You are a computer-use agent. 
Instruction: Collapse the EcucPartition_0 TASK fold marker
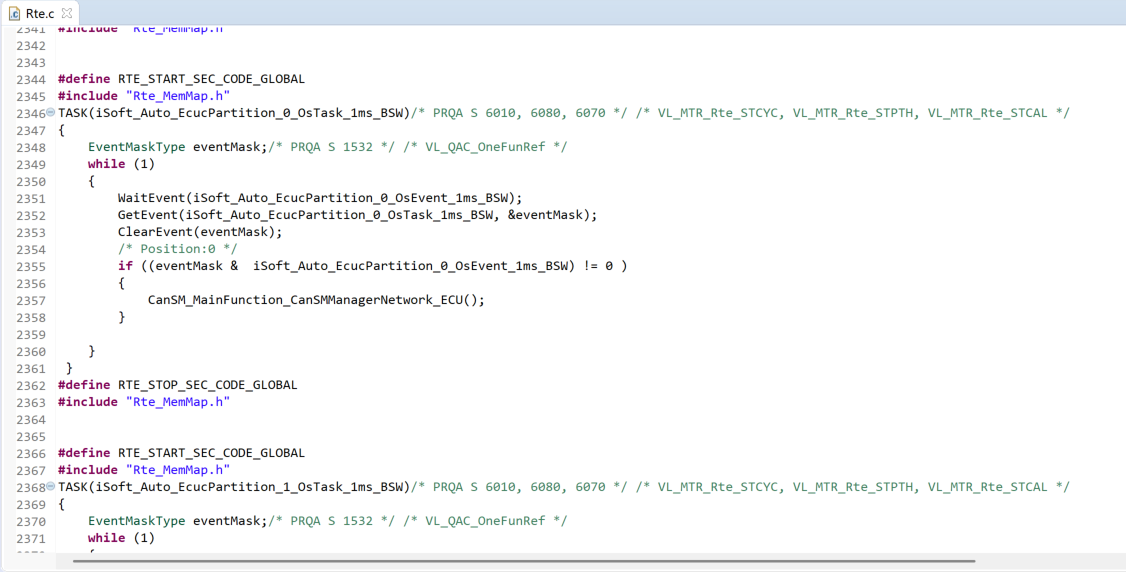(x=51, y=113)
